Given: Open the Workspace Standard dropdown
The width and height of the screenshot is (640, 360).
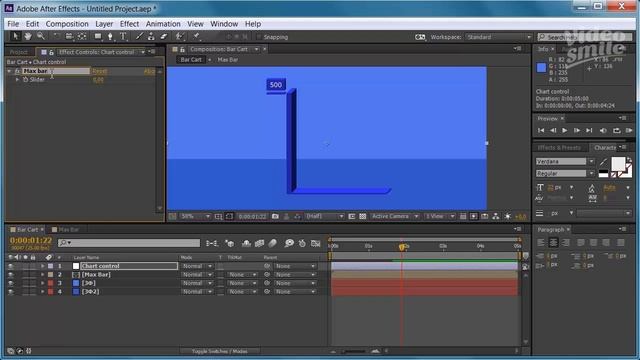Looking at the screenshot, I should pos(499,37).
